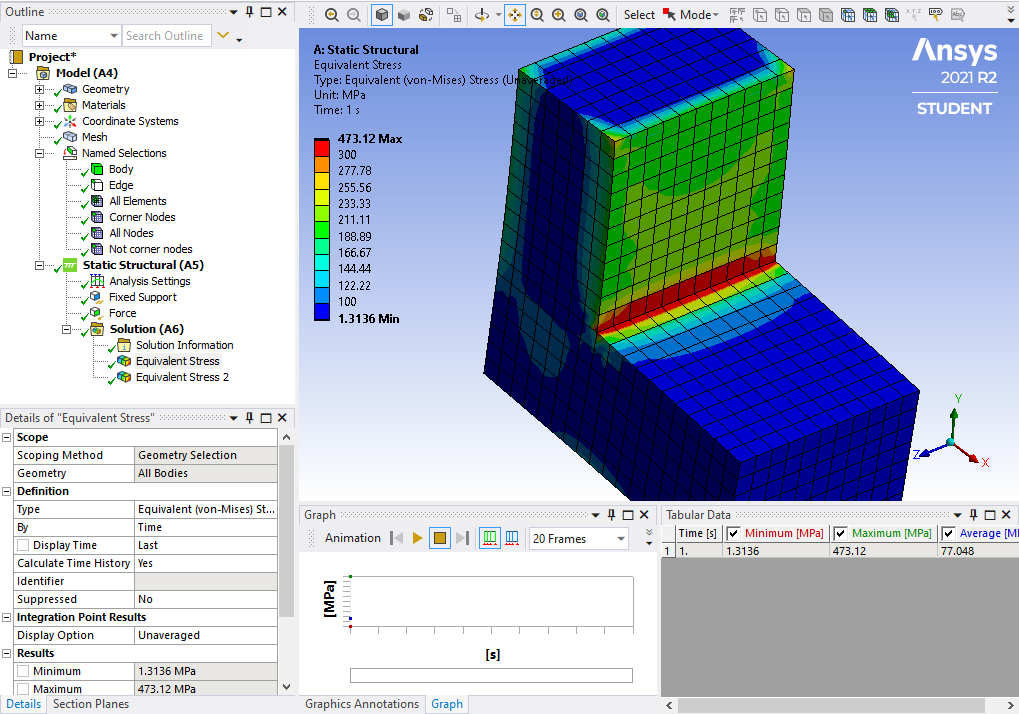The width and height of the screenshot is (1019, 714).
Task: Collapse the Integration Point Results section
Action: coord(6,617)
